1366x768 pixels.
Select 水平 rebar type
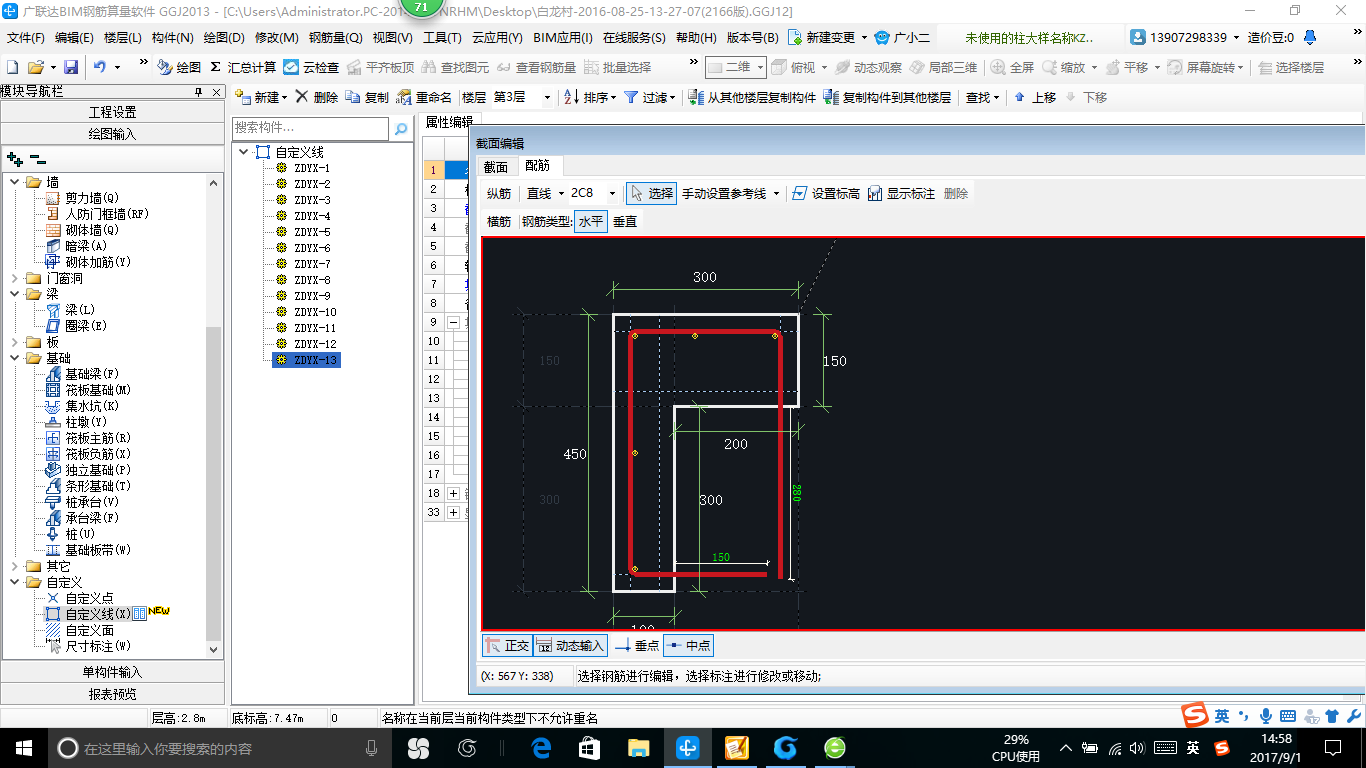coord(591,221)
